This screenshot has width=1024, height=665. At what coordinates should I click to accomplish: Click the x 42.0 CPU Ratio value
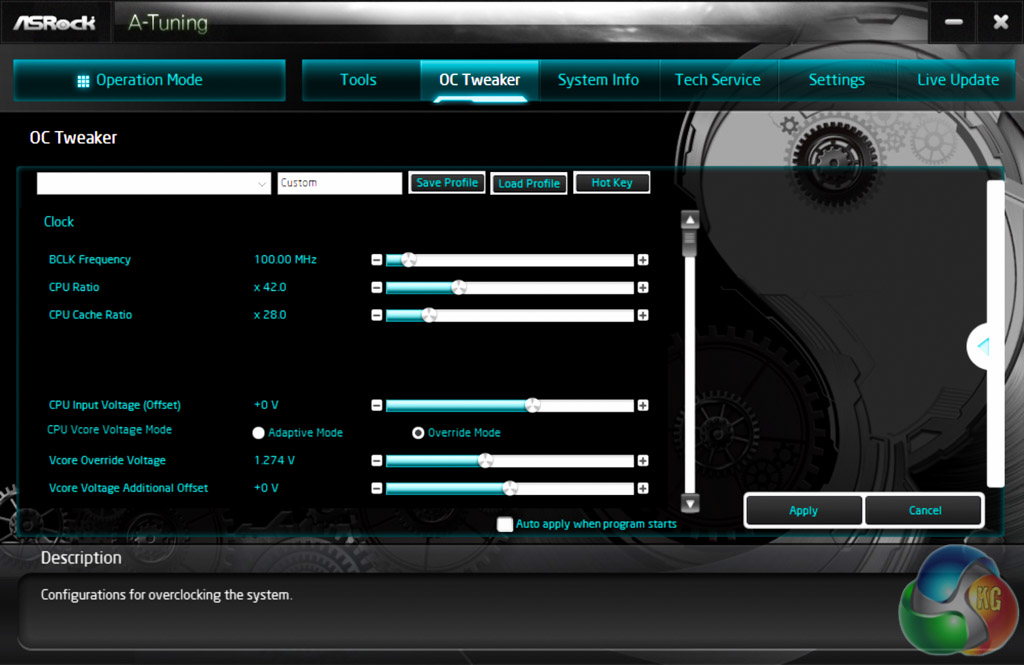coord(270,287)
